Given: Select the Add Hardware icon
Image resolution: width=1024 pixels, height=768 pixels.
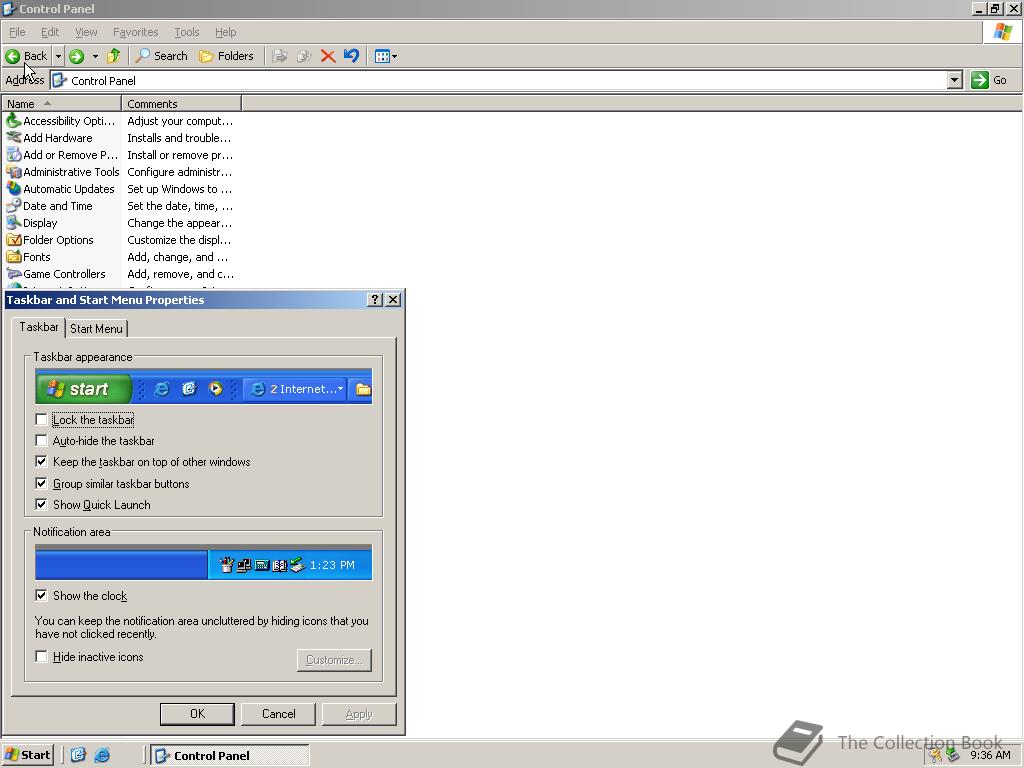Looking at the screenshot, I should click(14, 138).
